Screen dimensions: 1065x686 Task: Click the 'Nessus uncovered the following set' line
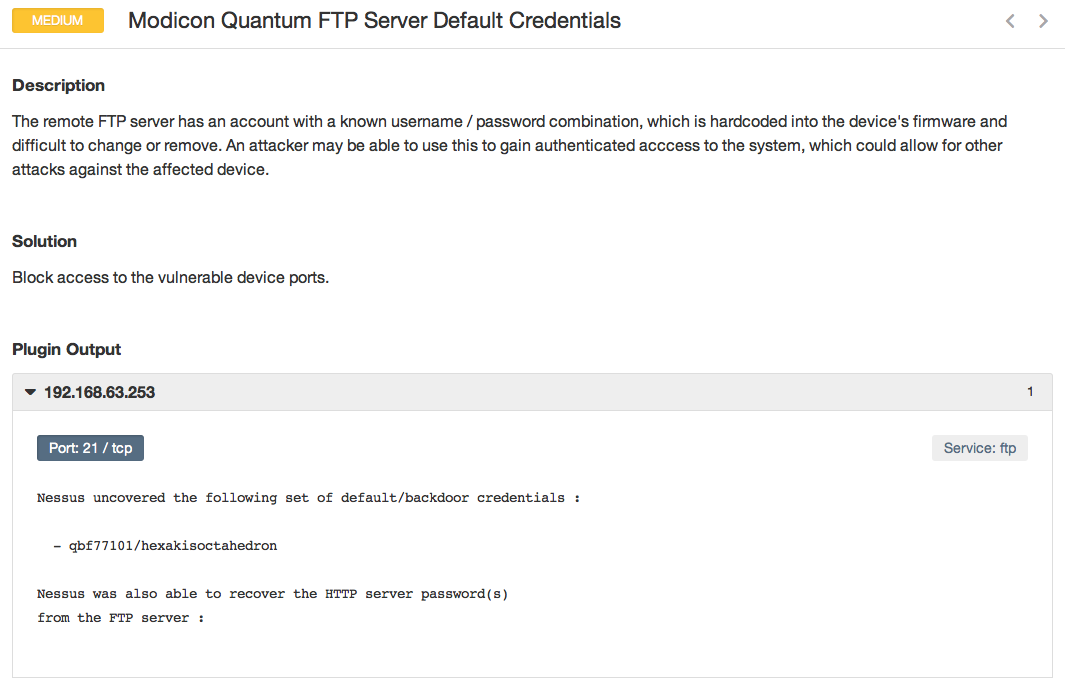[x=308, y=498]
